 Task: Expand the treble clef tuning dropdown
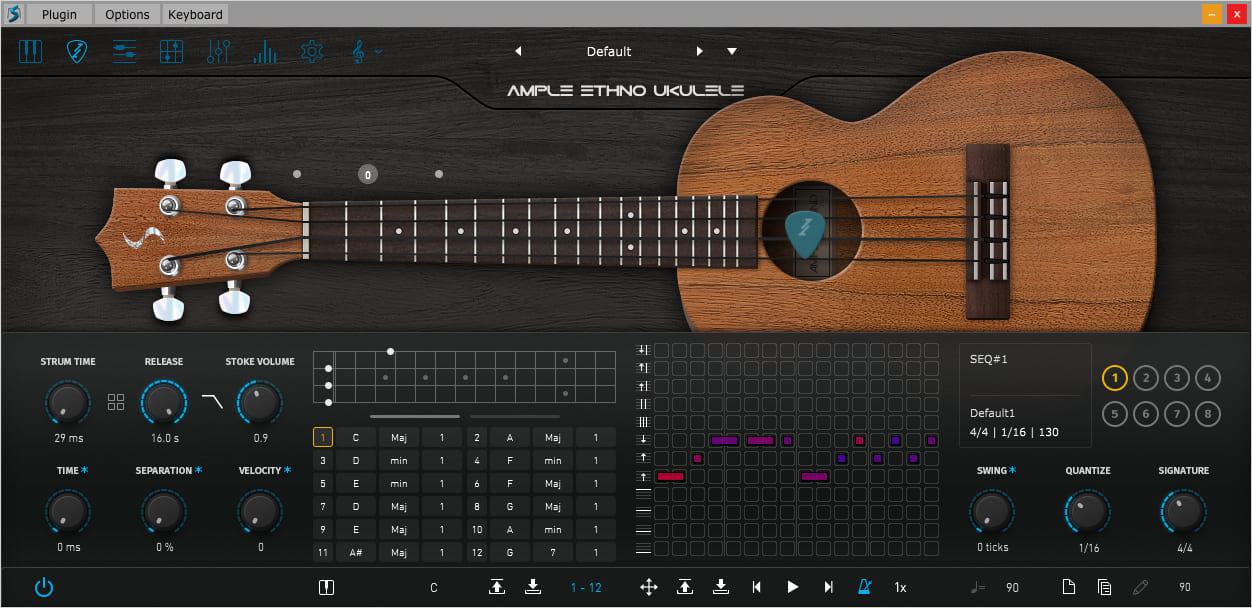(x=365, y=51)
